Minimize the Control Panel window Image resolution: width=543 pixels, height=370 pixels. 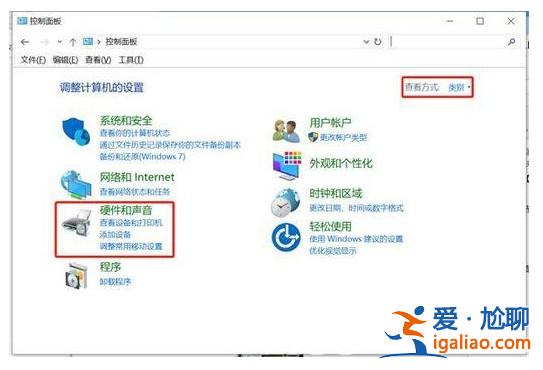(x=449, y=21)
